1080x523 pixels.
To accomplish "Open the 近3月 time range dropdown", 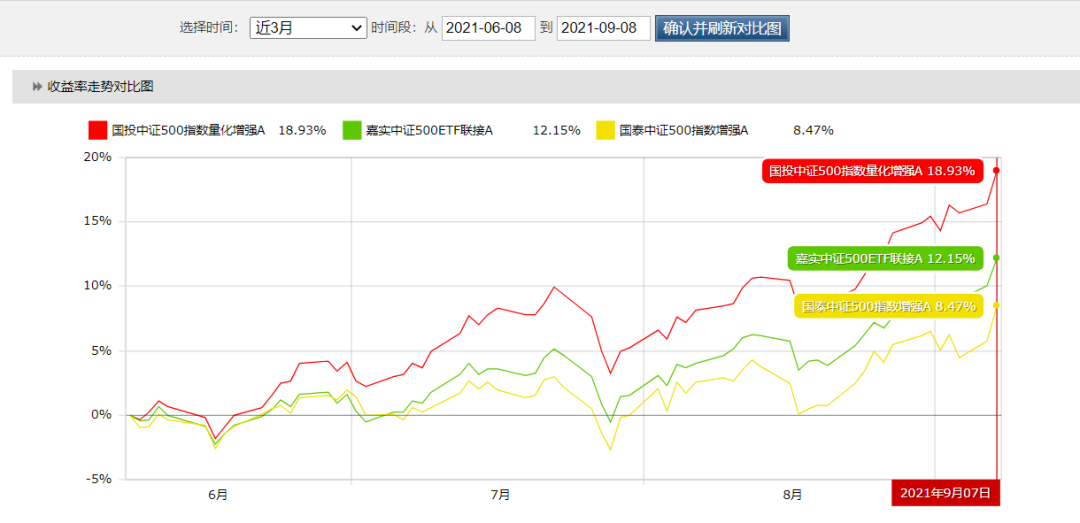I will click(308, 28).
